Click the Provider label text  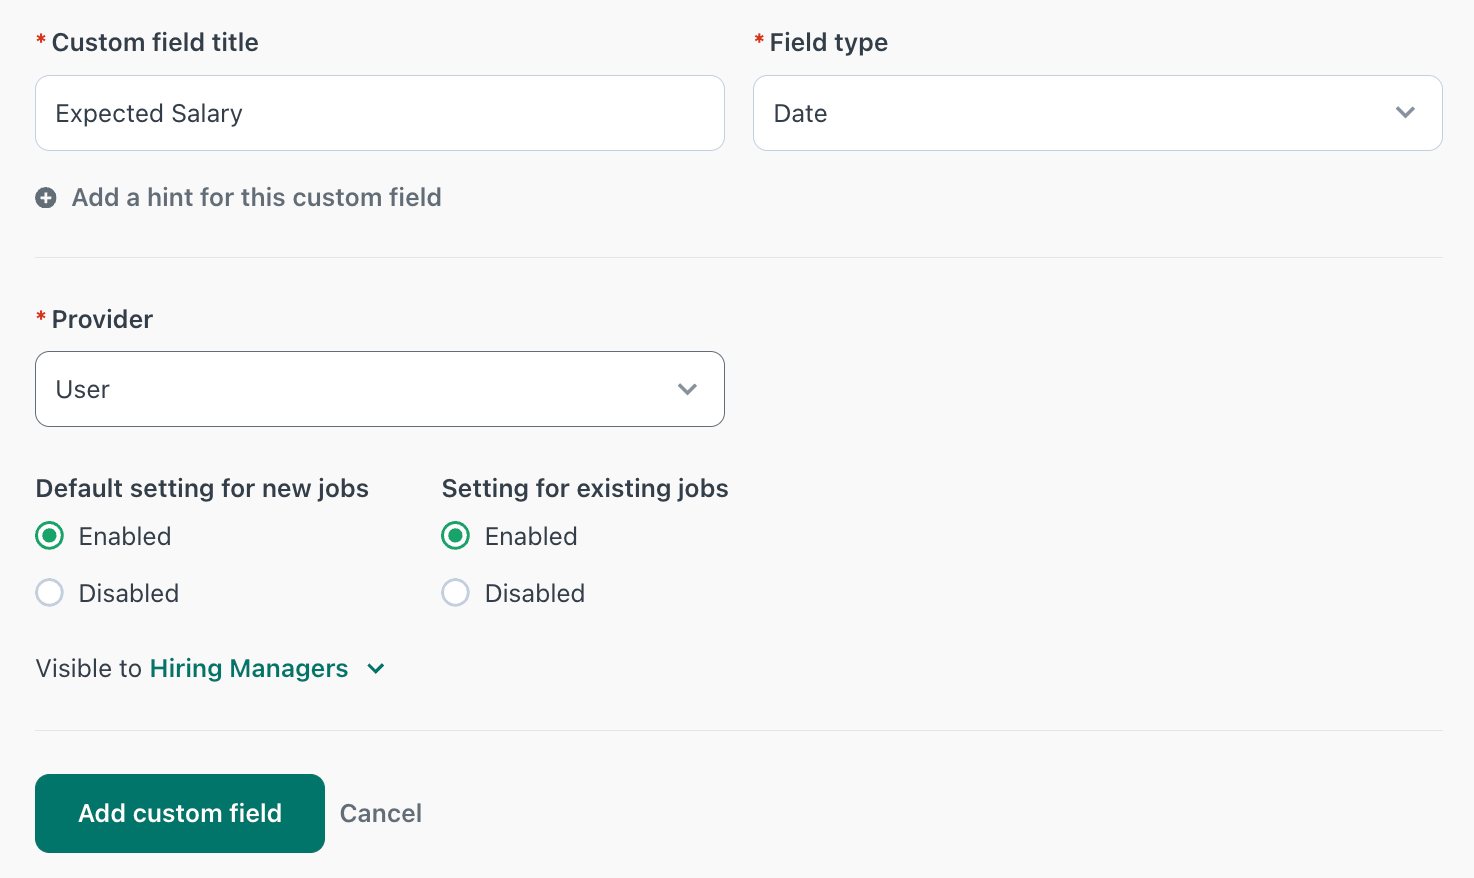point(102,319)
